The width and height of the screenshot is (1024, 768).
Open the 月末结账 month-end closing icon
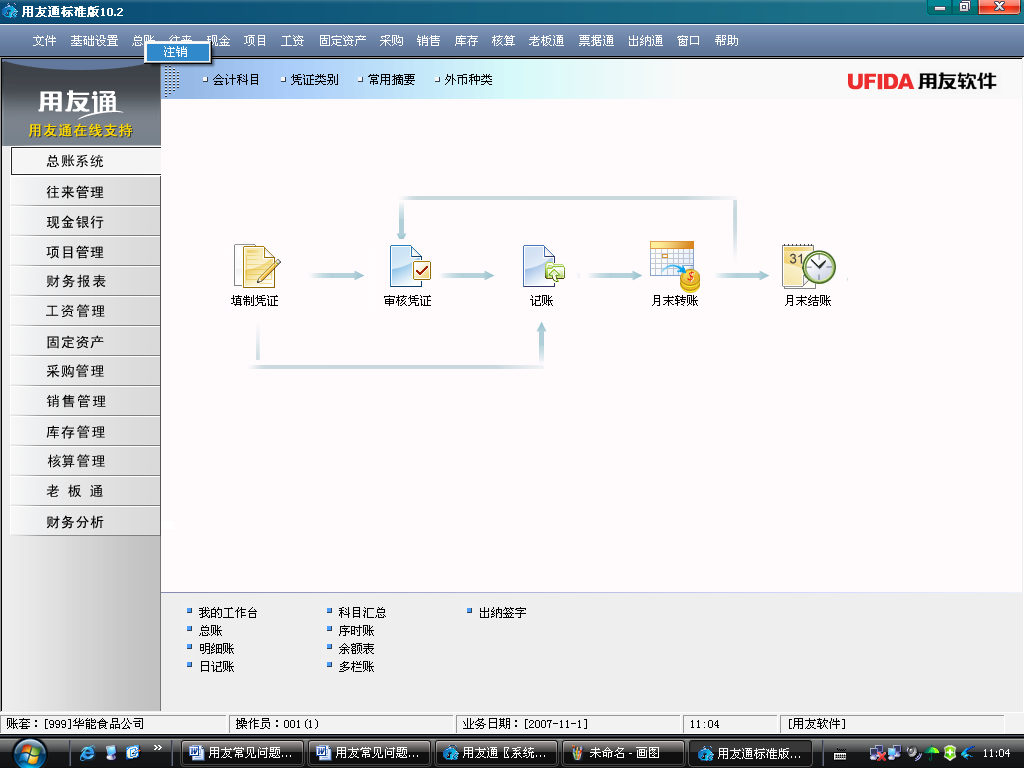point(808,266)
